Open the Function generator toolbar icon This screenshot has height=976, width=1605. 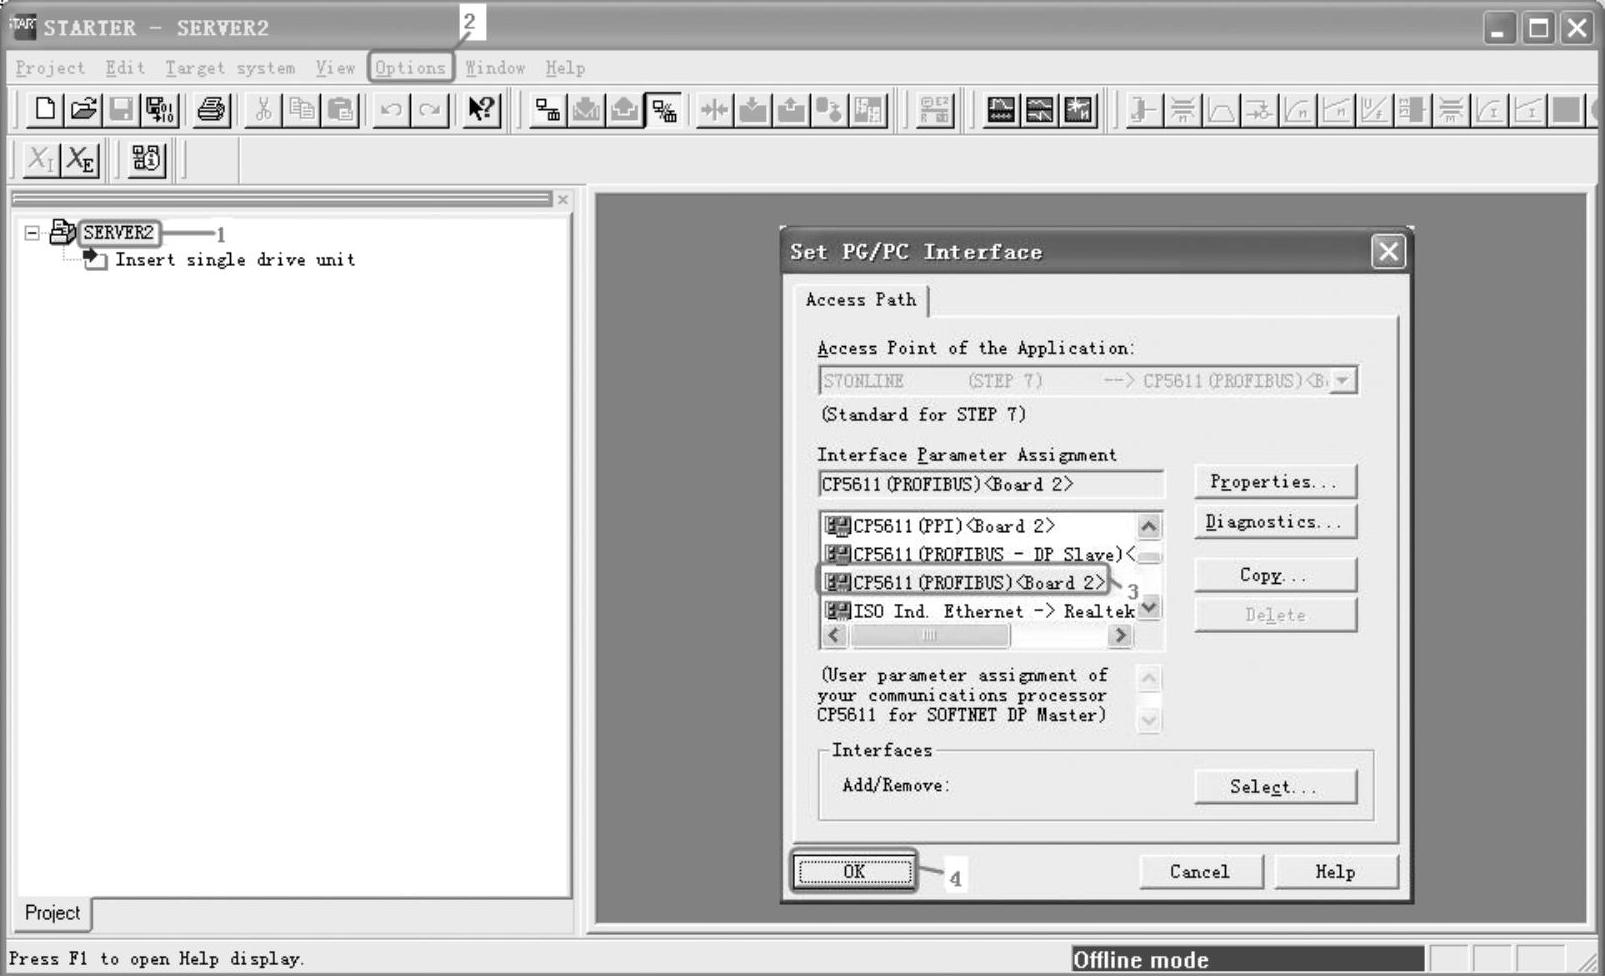tap(1079, 109)
